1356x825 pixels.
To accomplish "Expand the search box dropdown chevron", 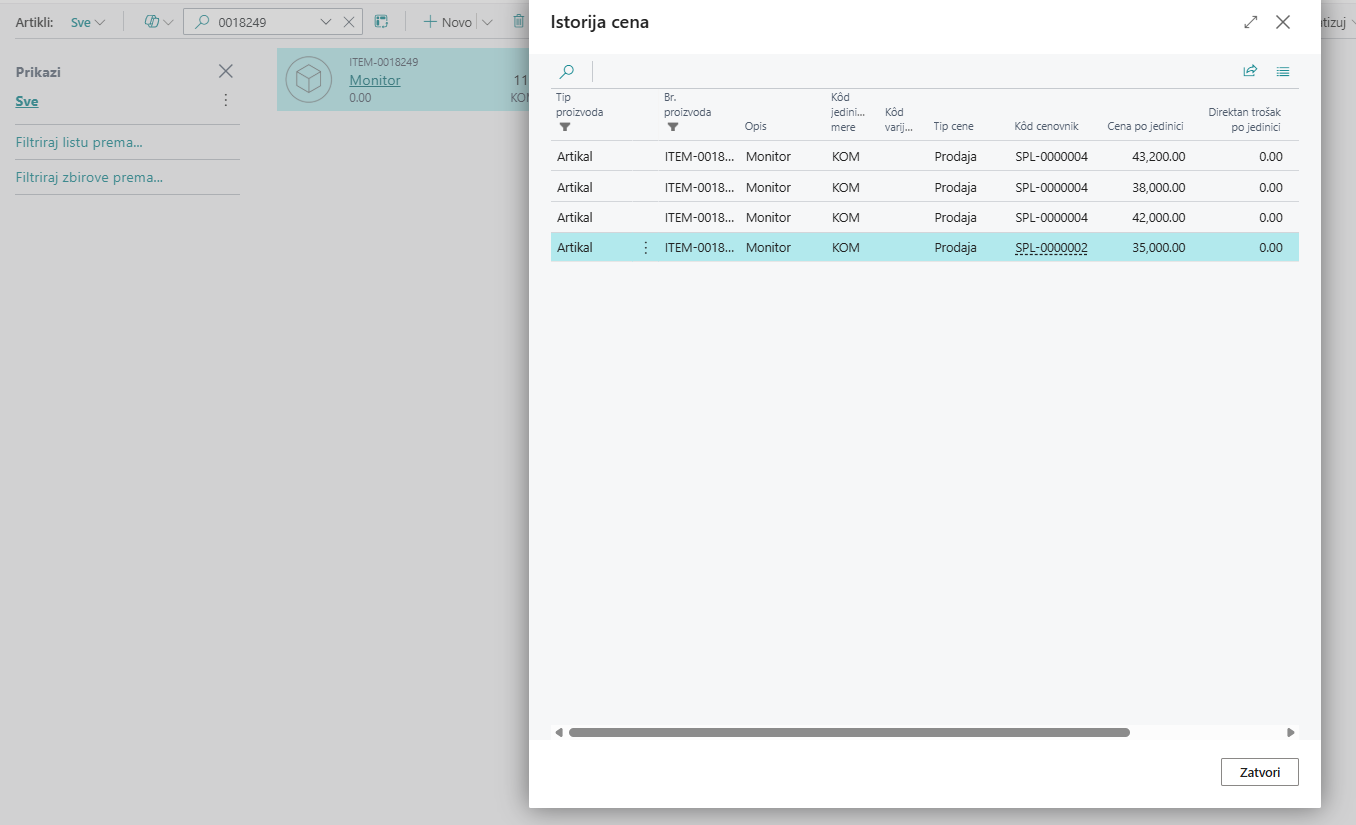I will point(326,22).
